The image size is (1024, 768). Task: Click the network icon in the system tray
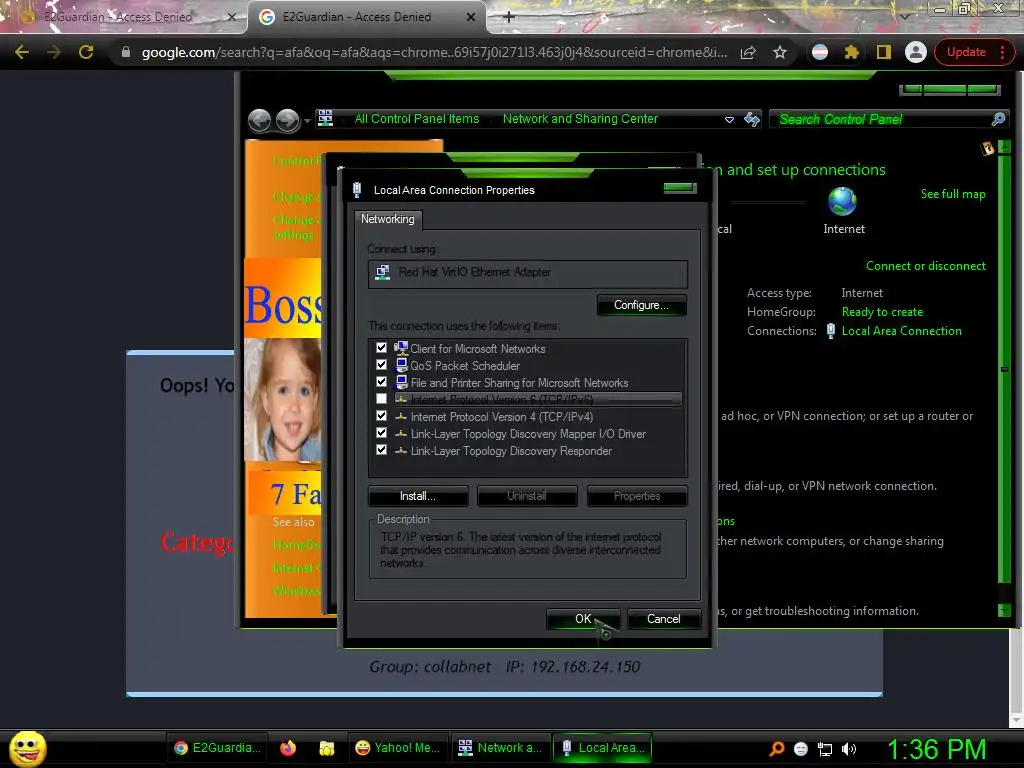(x=825, y=749)
